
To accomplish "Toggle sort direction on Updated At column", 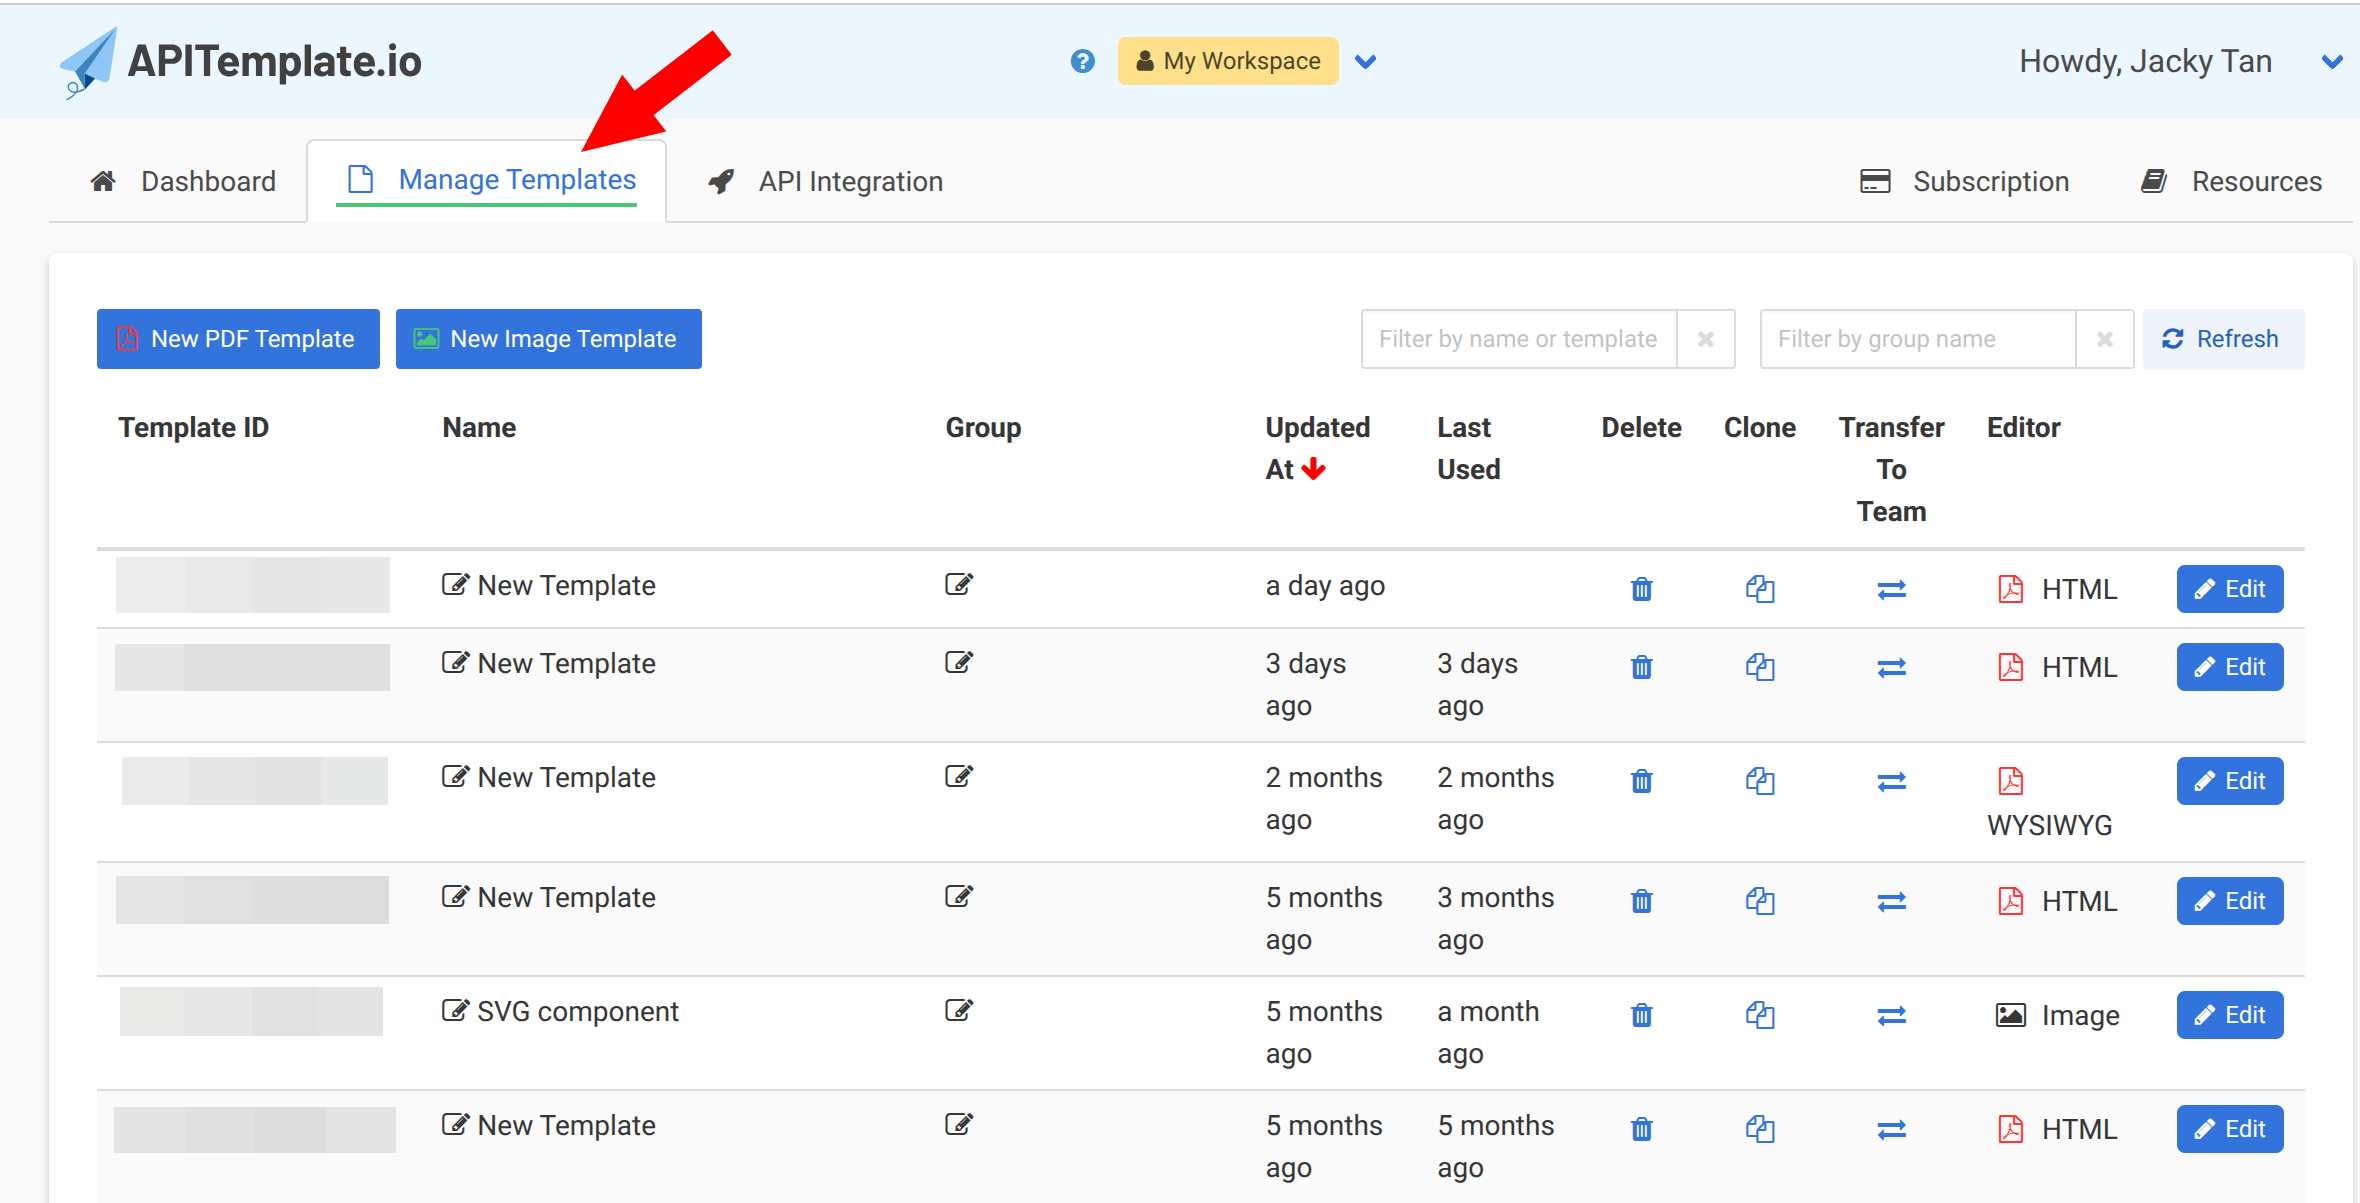I will pyautogui.click(x=1312, y=469).
